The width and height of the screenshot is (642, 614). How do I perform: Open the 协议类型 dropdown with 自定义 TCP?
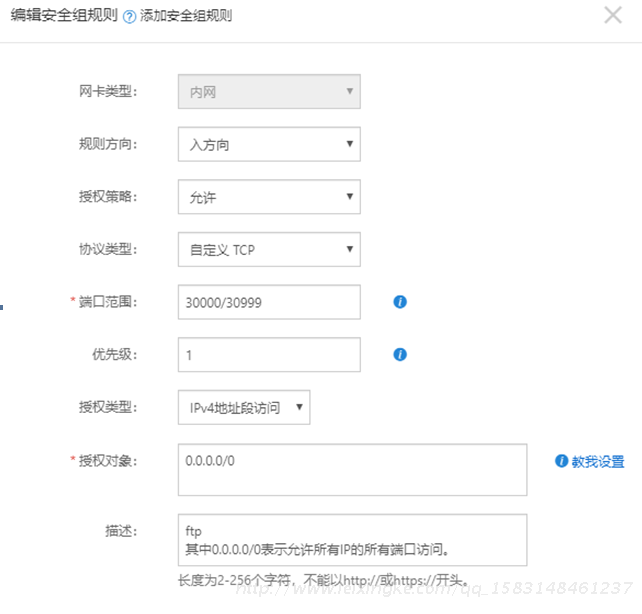(x=268, y=249)
